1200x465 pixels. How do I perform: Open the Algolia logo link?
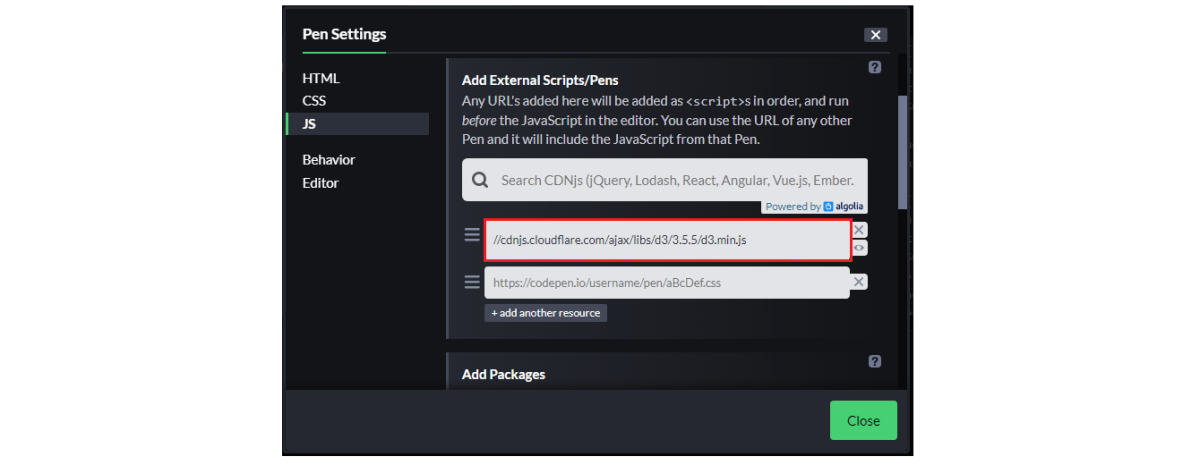[844, 207]
